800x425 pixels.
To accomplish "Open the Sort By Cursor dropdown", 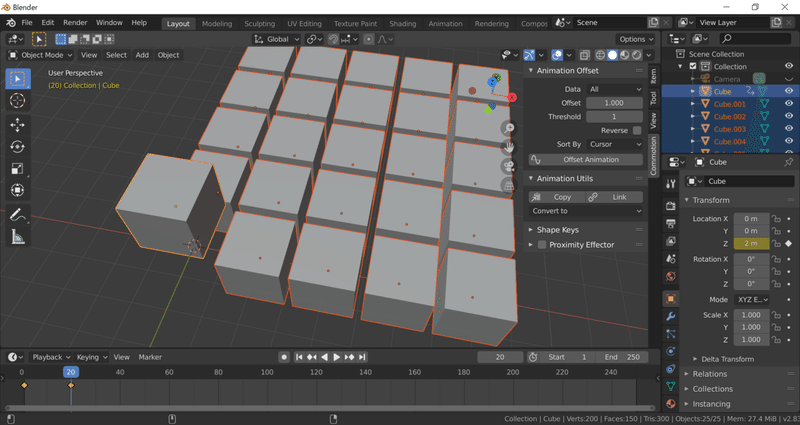I will (x=614, y=144).
